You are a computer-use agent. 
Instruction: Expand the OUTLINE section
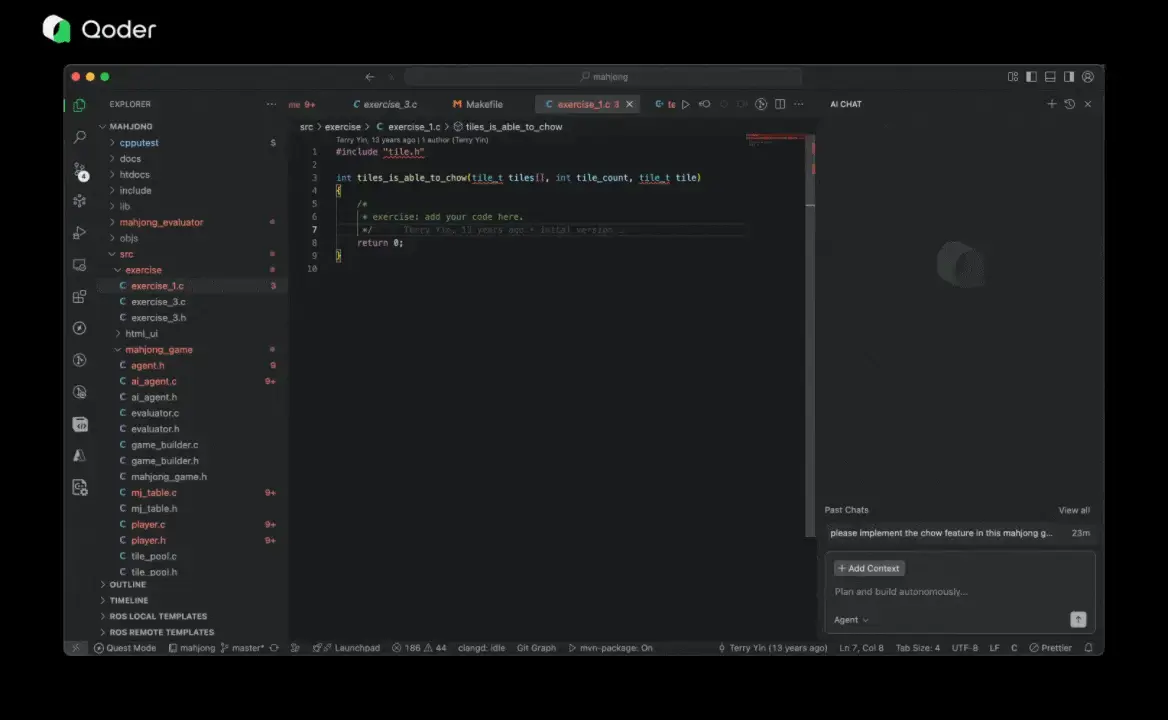pos(127,584)
